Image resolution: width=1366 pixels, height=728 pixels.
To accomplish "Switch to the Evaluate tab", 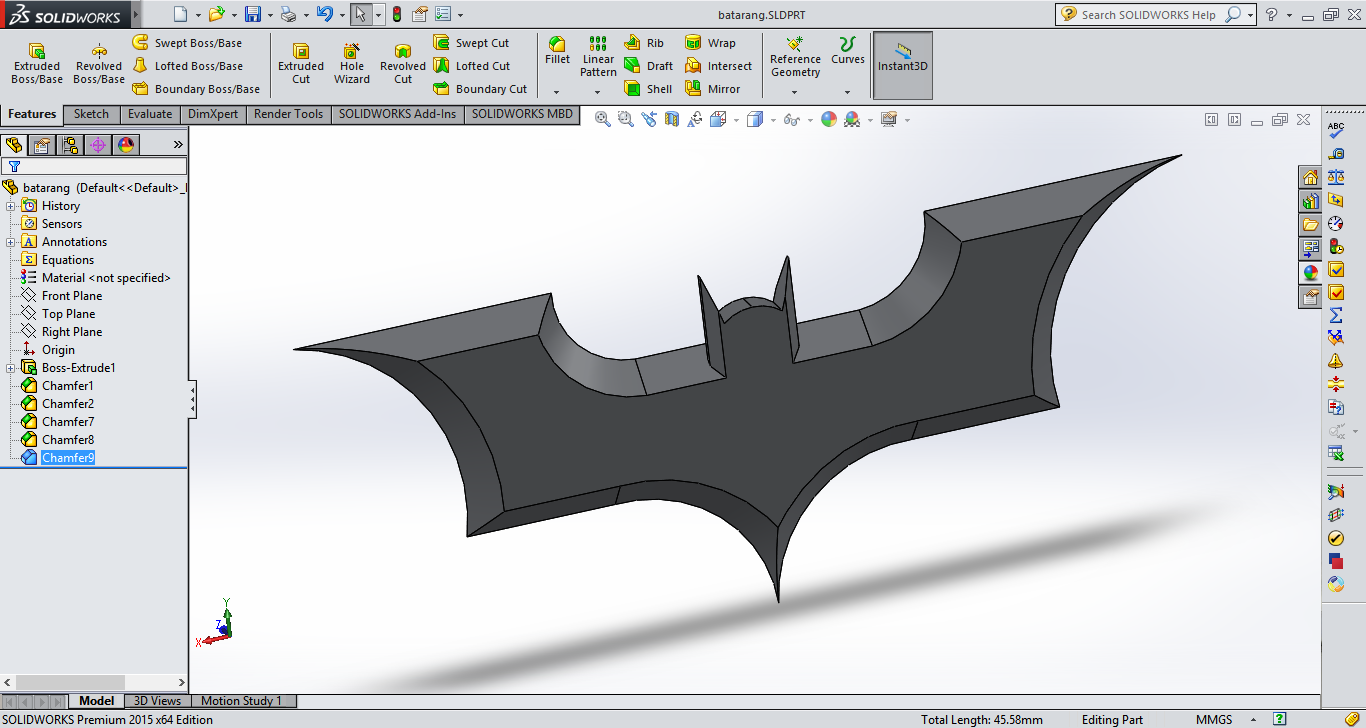I will pos(150,114).
